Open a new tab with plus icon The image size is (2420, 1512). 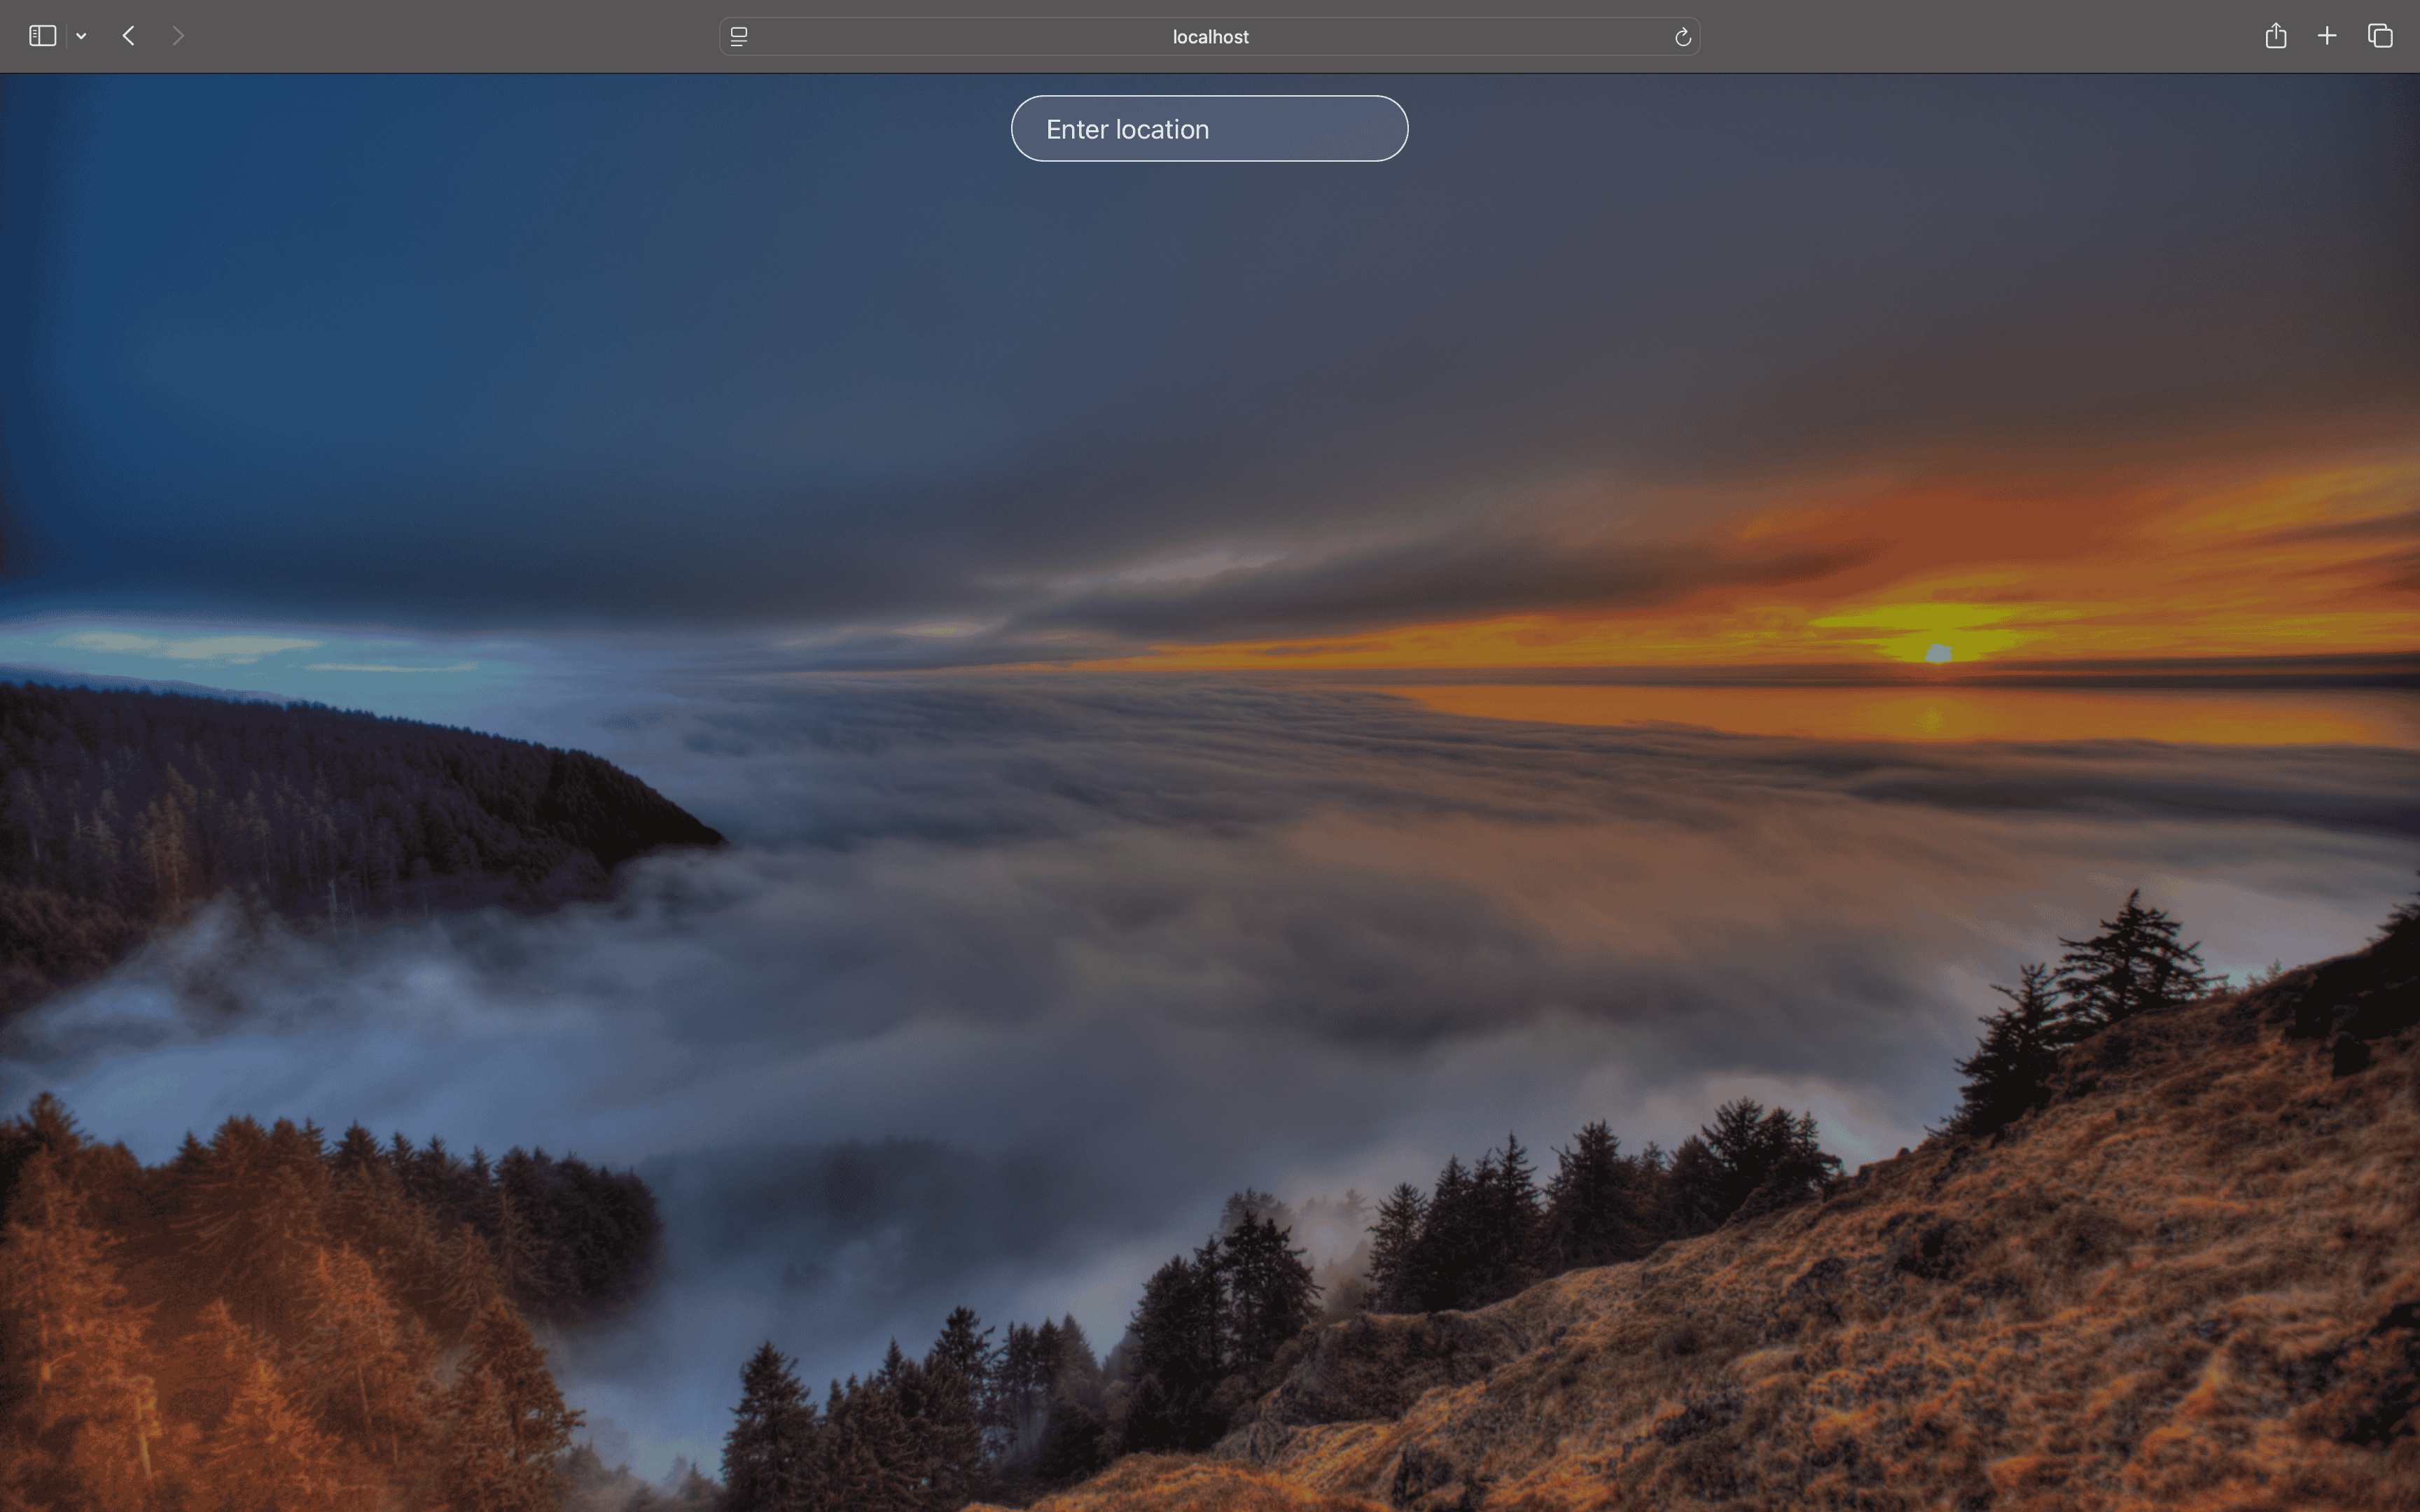[2325, 35]
